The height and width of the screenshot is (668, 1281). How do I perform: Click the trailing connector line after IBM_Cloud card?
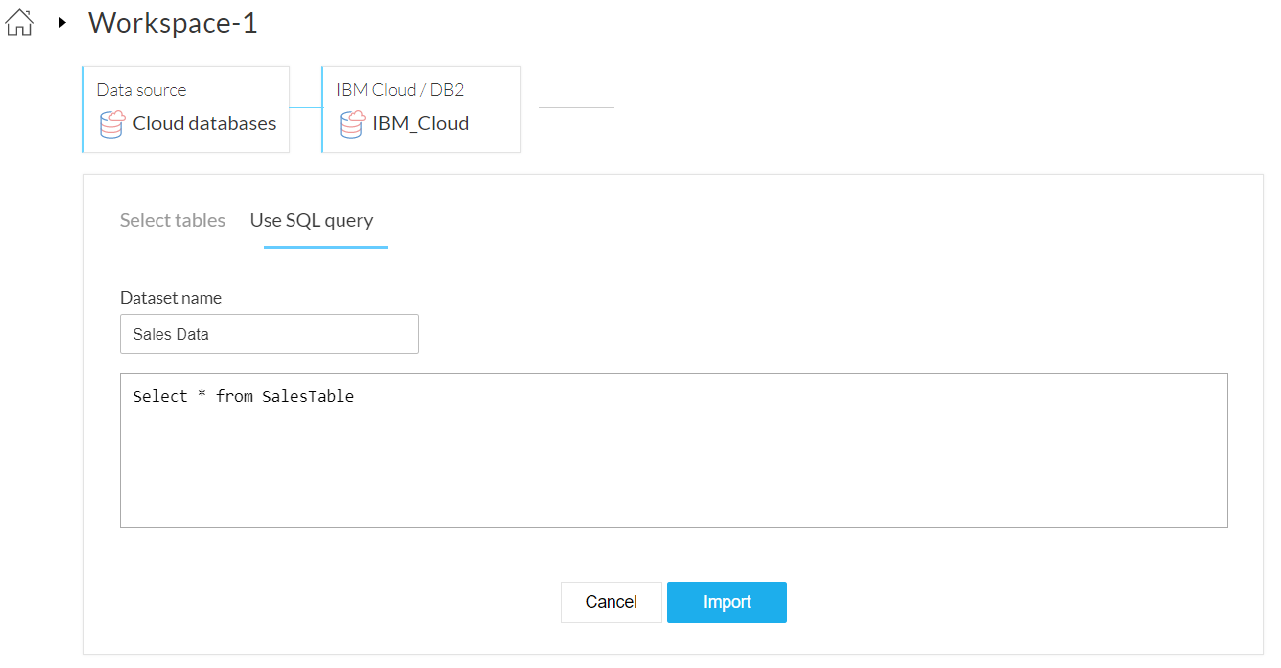click(576, 108)
